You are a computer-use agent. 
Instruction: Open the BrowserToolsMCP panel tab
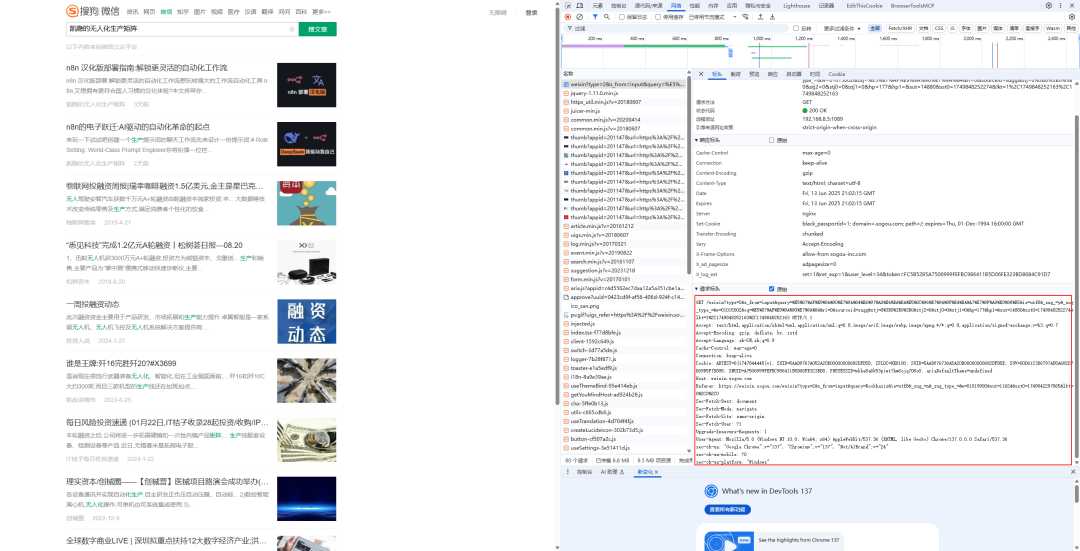911,5
